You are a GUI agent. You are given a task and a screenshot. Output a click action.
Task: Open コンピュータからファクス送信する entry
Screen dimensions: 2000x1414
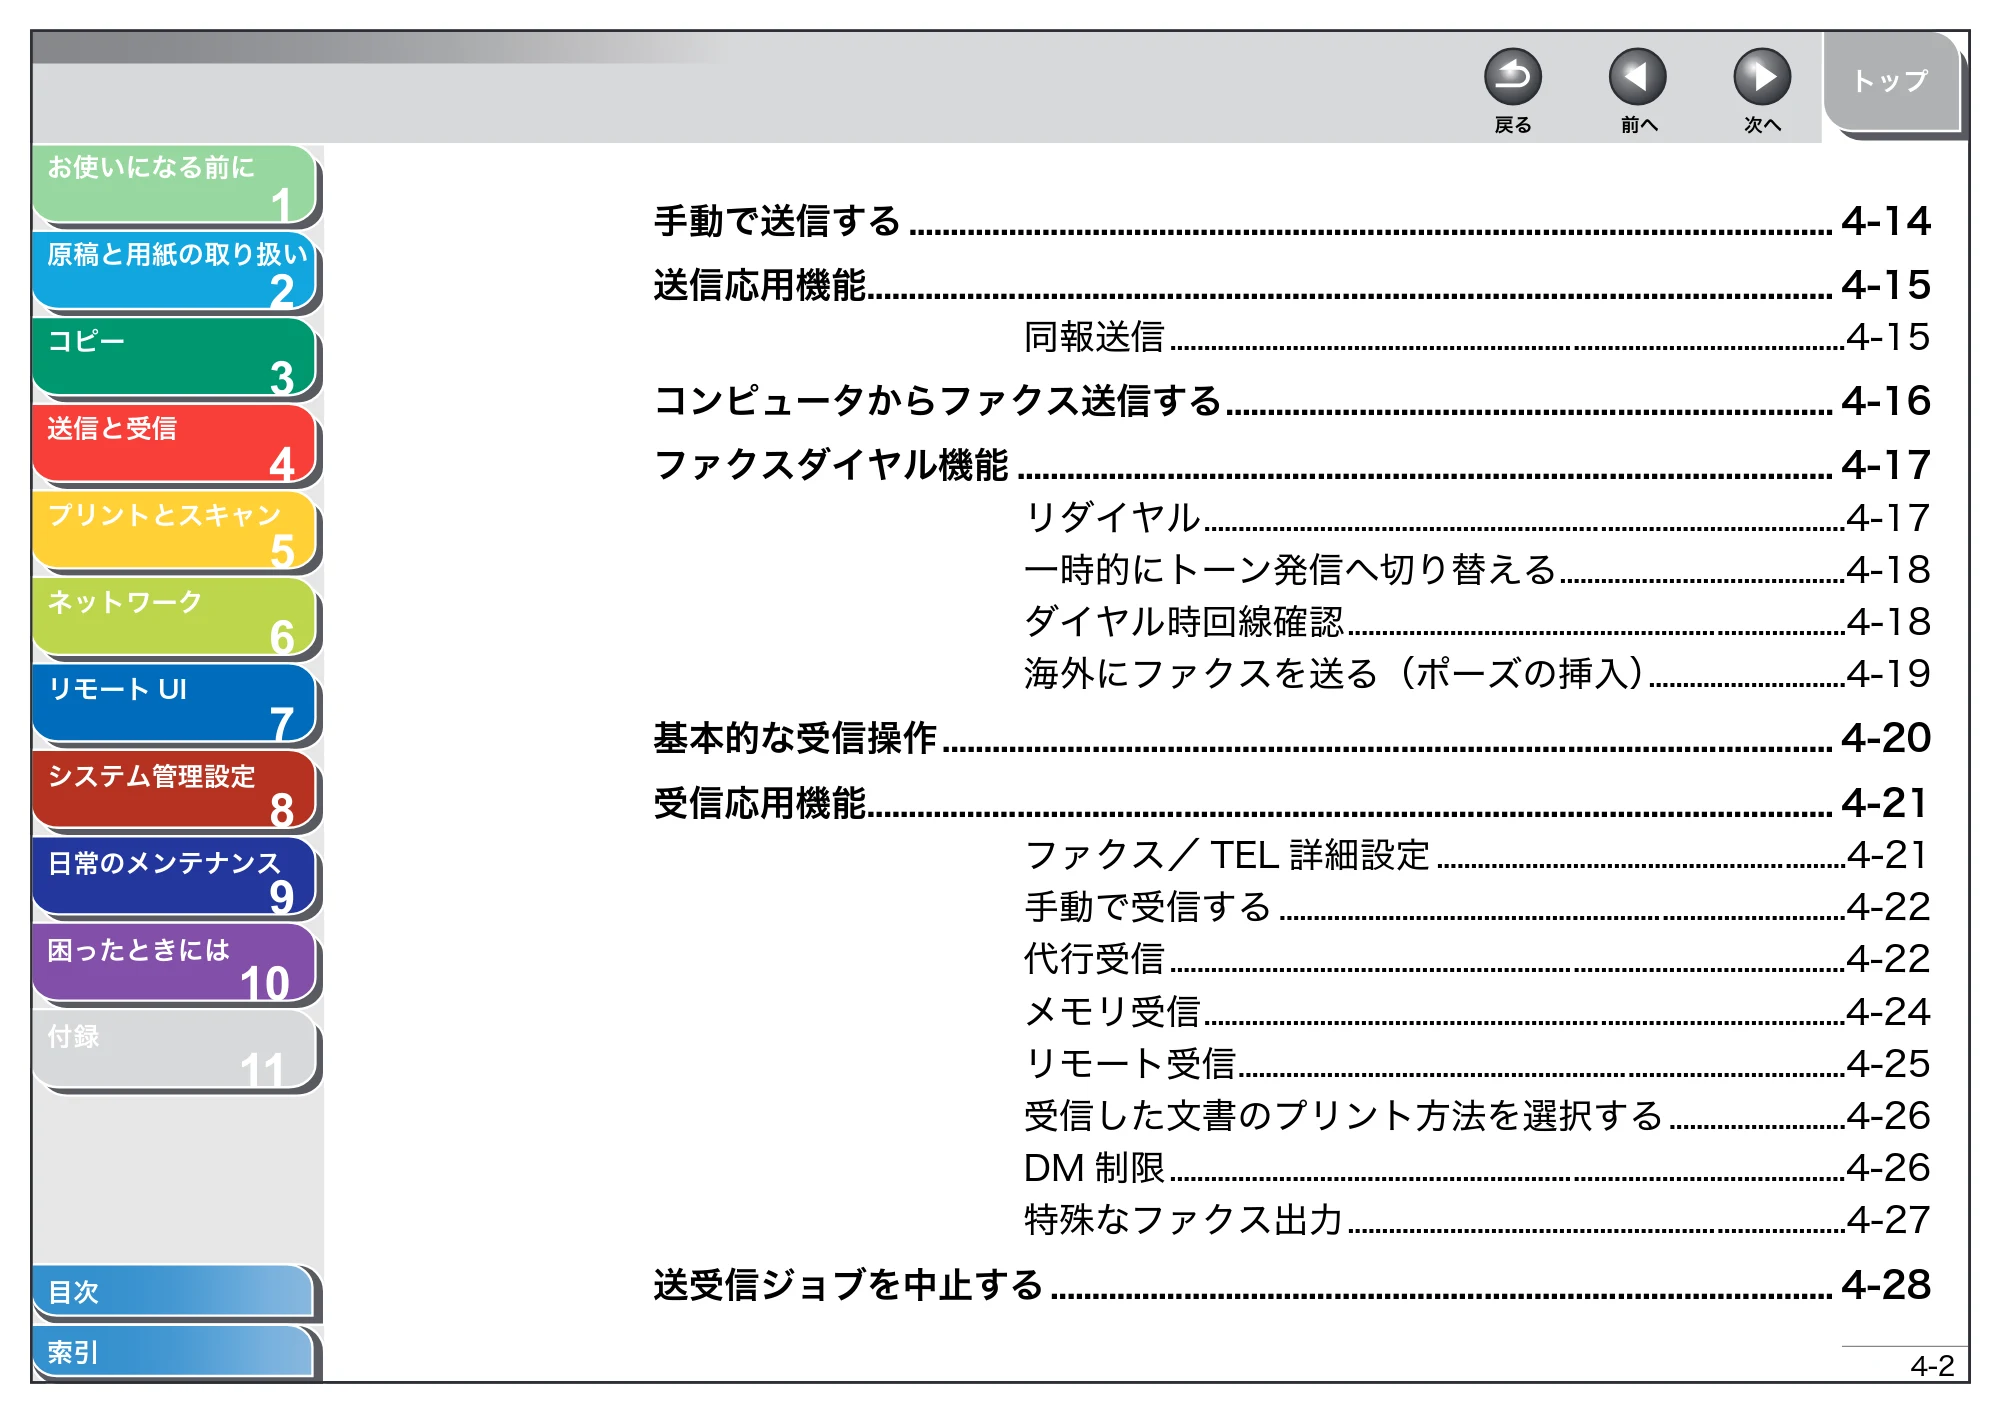[1292, 401]
